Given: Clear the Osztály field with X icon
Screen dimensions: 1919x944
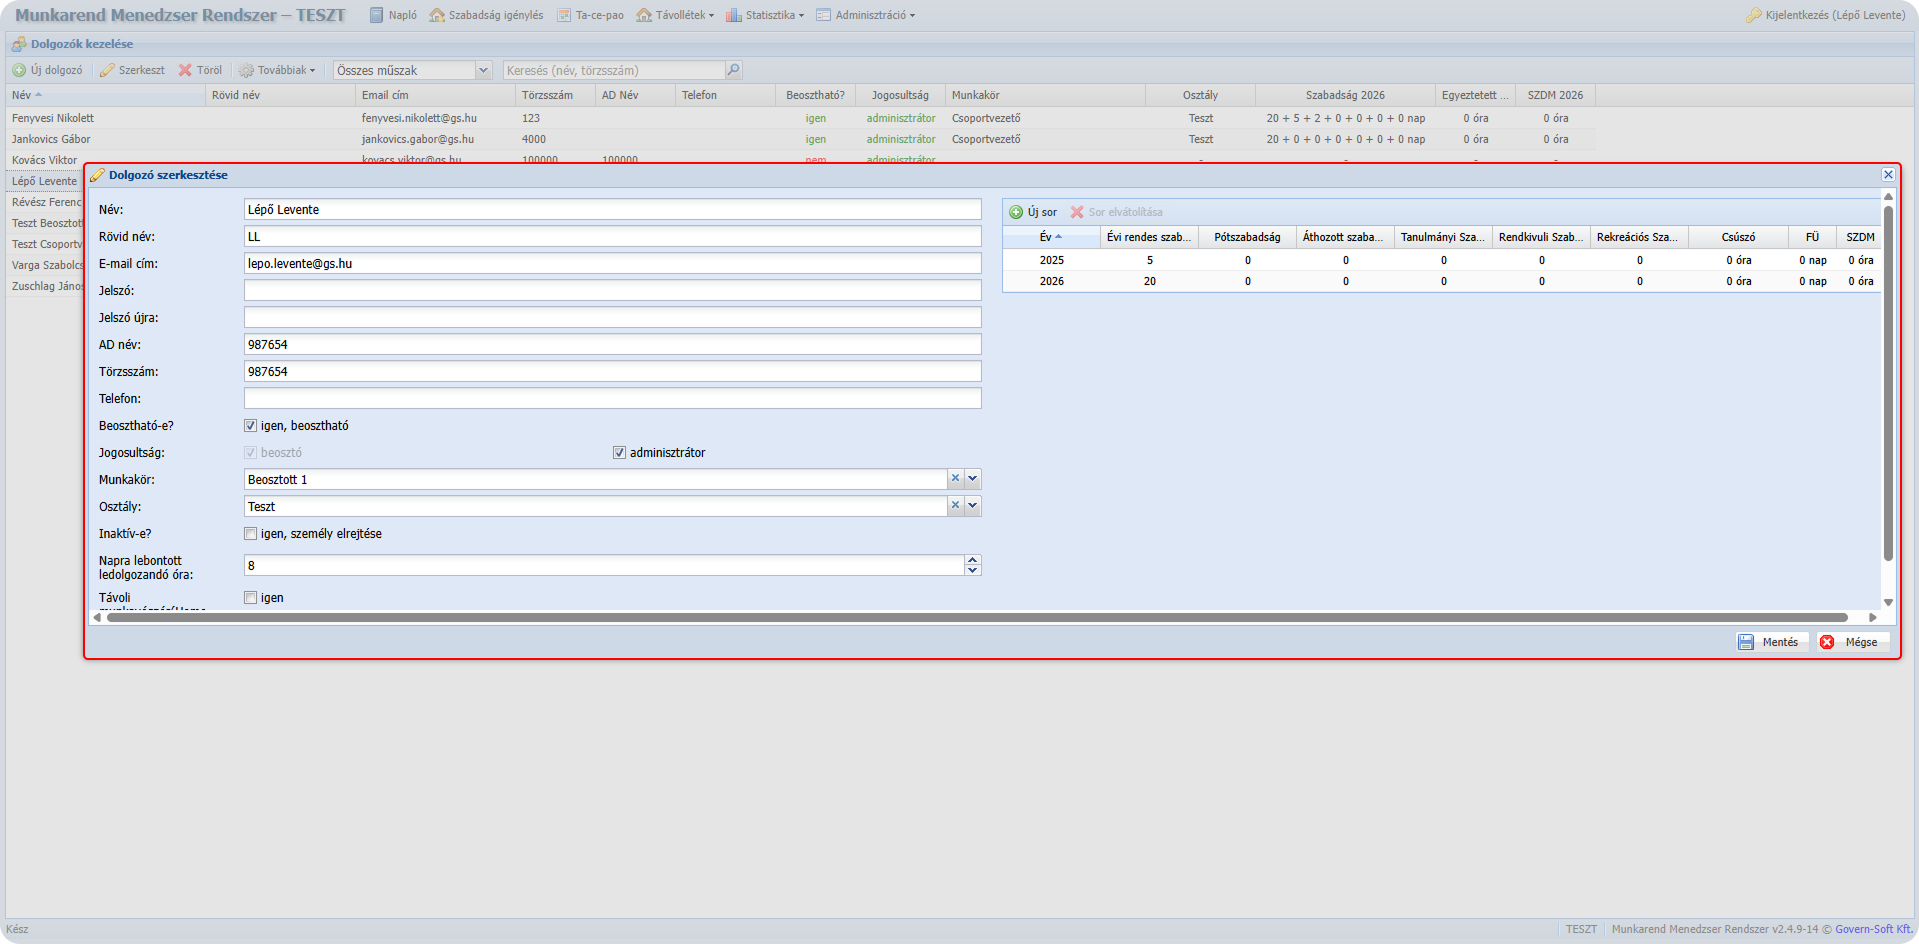Looking at the screenshot, I should [955, 506].
